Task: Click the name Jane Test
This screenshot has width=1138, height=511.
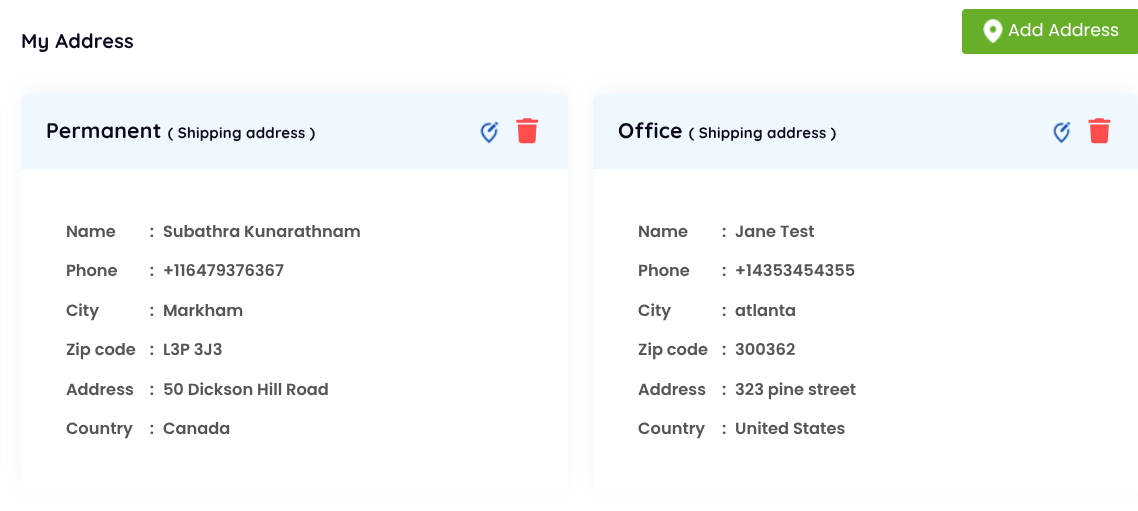Action: (774, 231)
